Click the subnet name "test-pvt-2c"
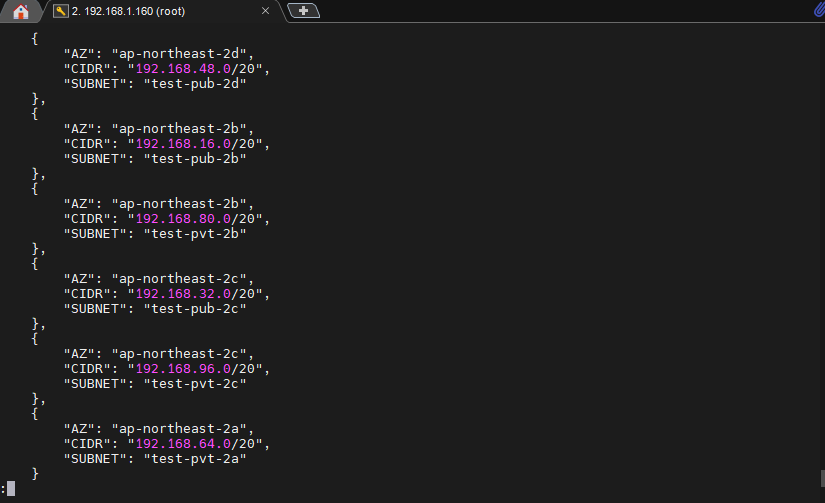This screenshot has width=825, height=503. click(195, 384)
